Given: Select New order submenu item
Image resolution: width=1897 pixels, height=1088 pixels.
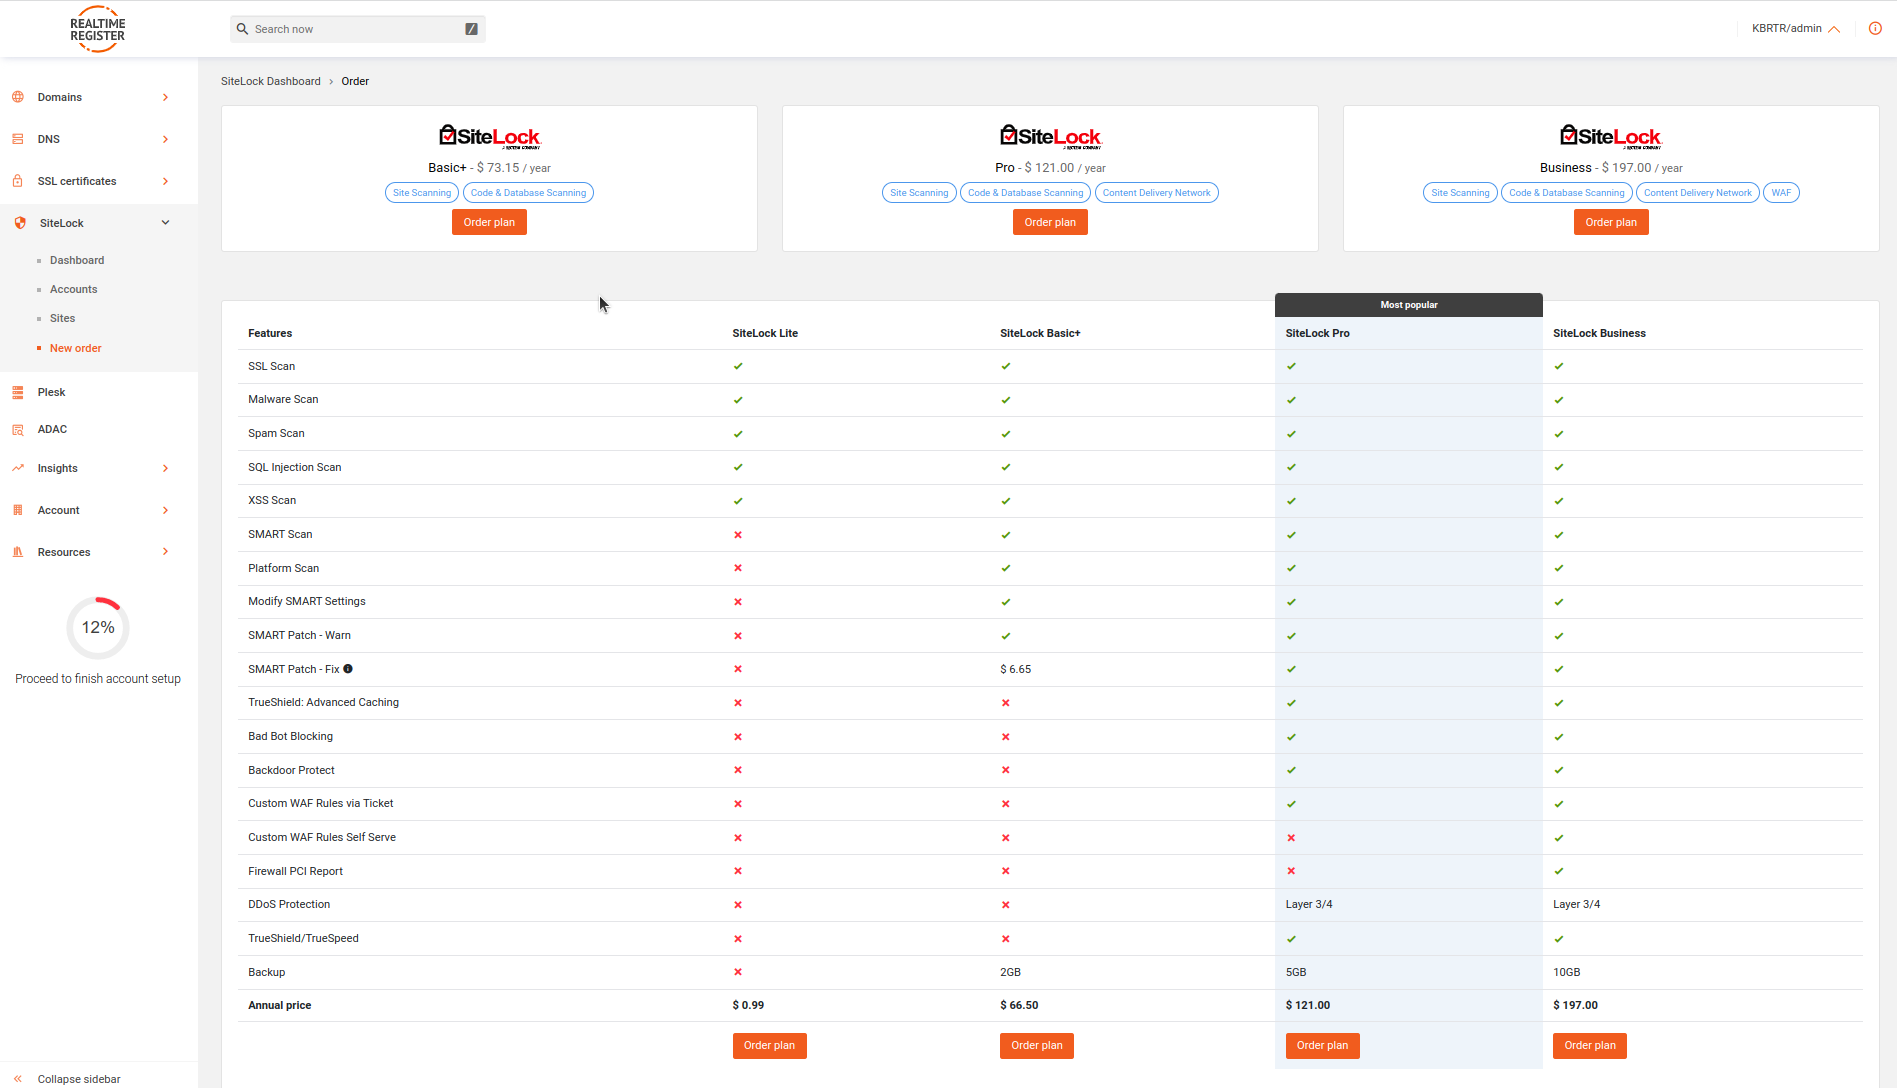Looking at the screenshot, I should [76, 348].
